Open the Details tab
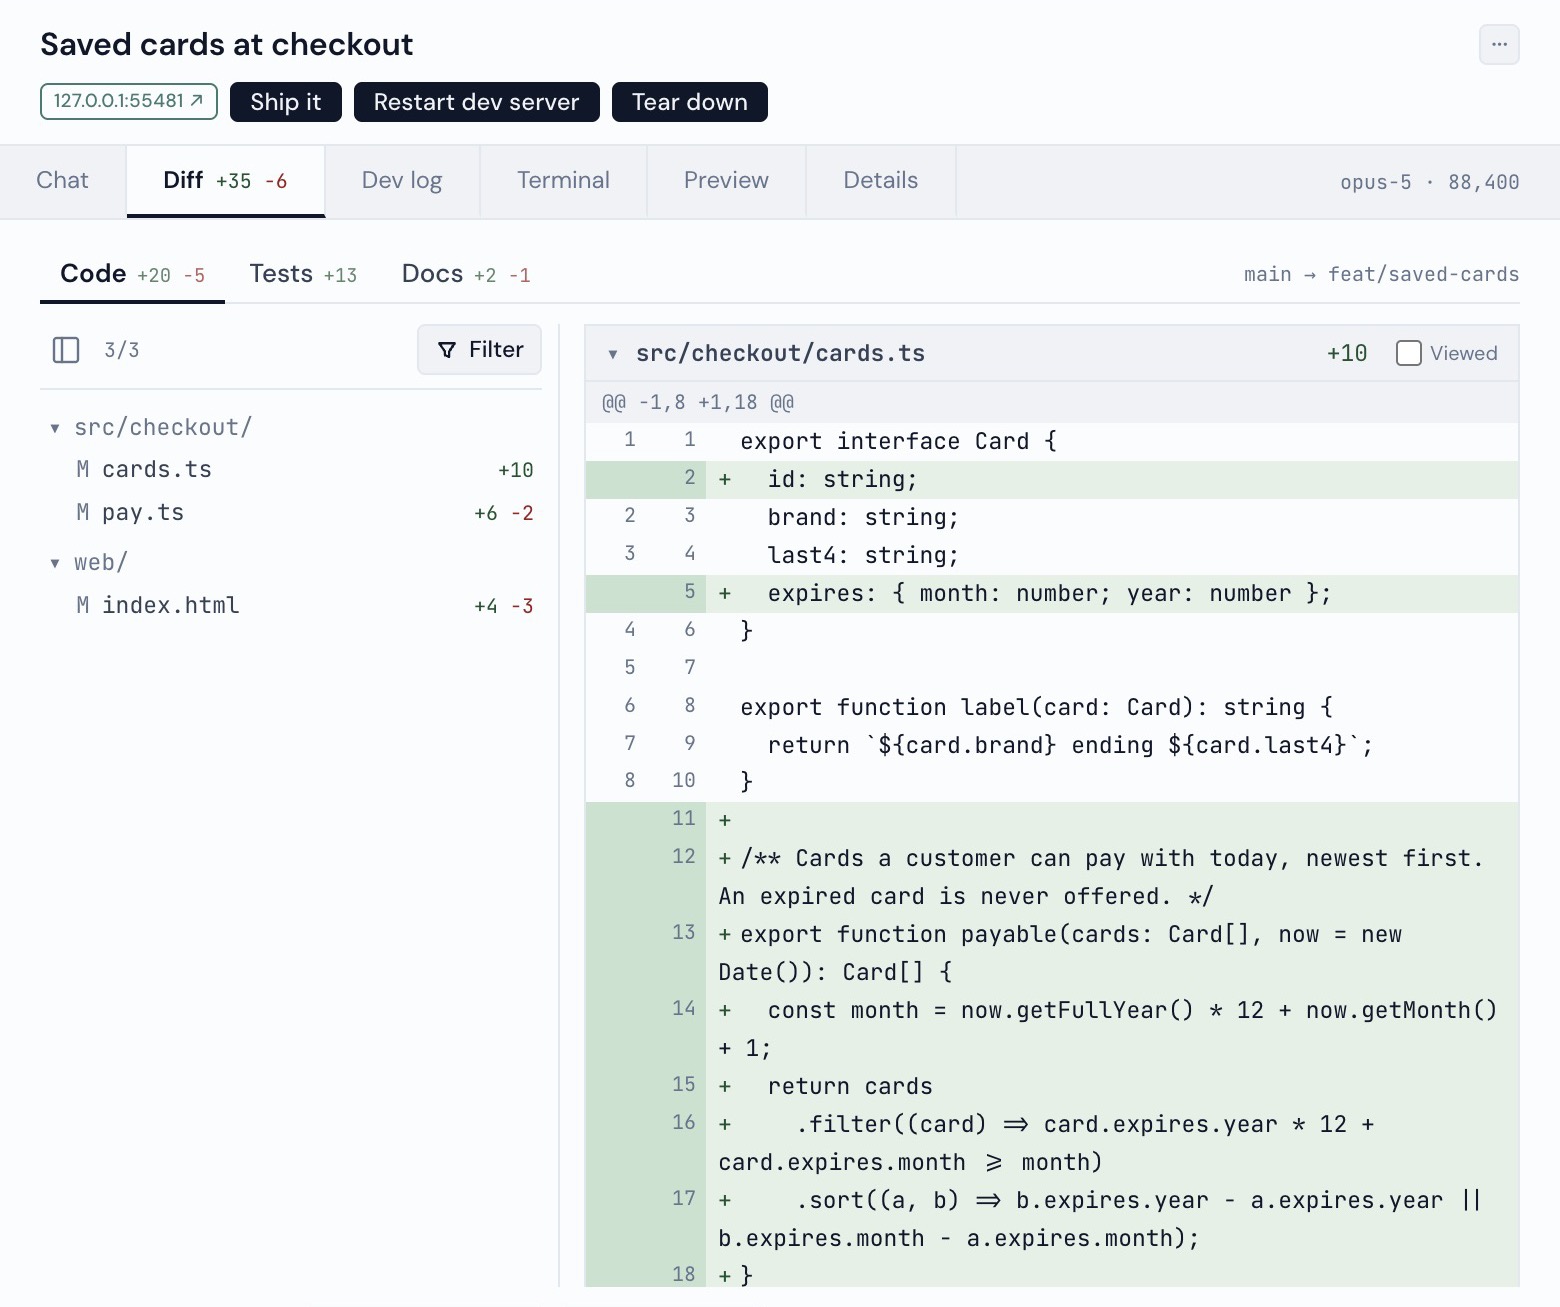 coord(881,180)
